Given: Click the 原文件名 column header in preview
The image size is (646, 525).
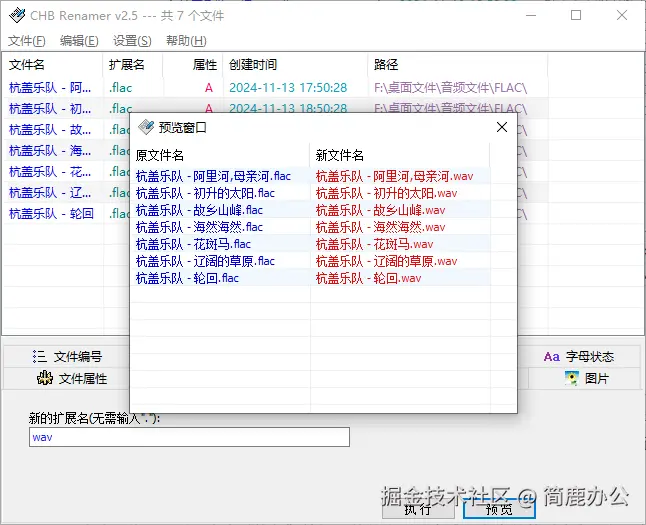Looking at the screenshot, I should point(220,155).
